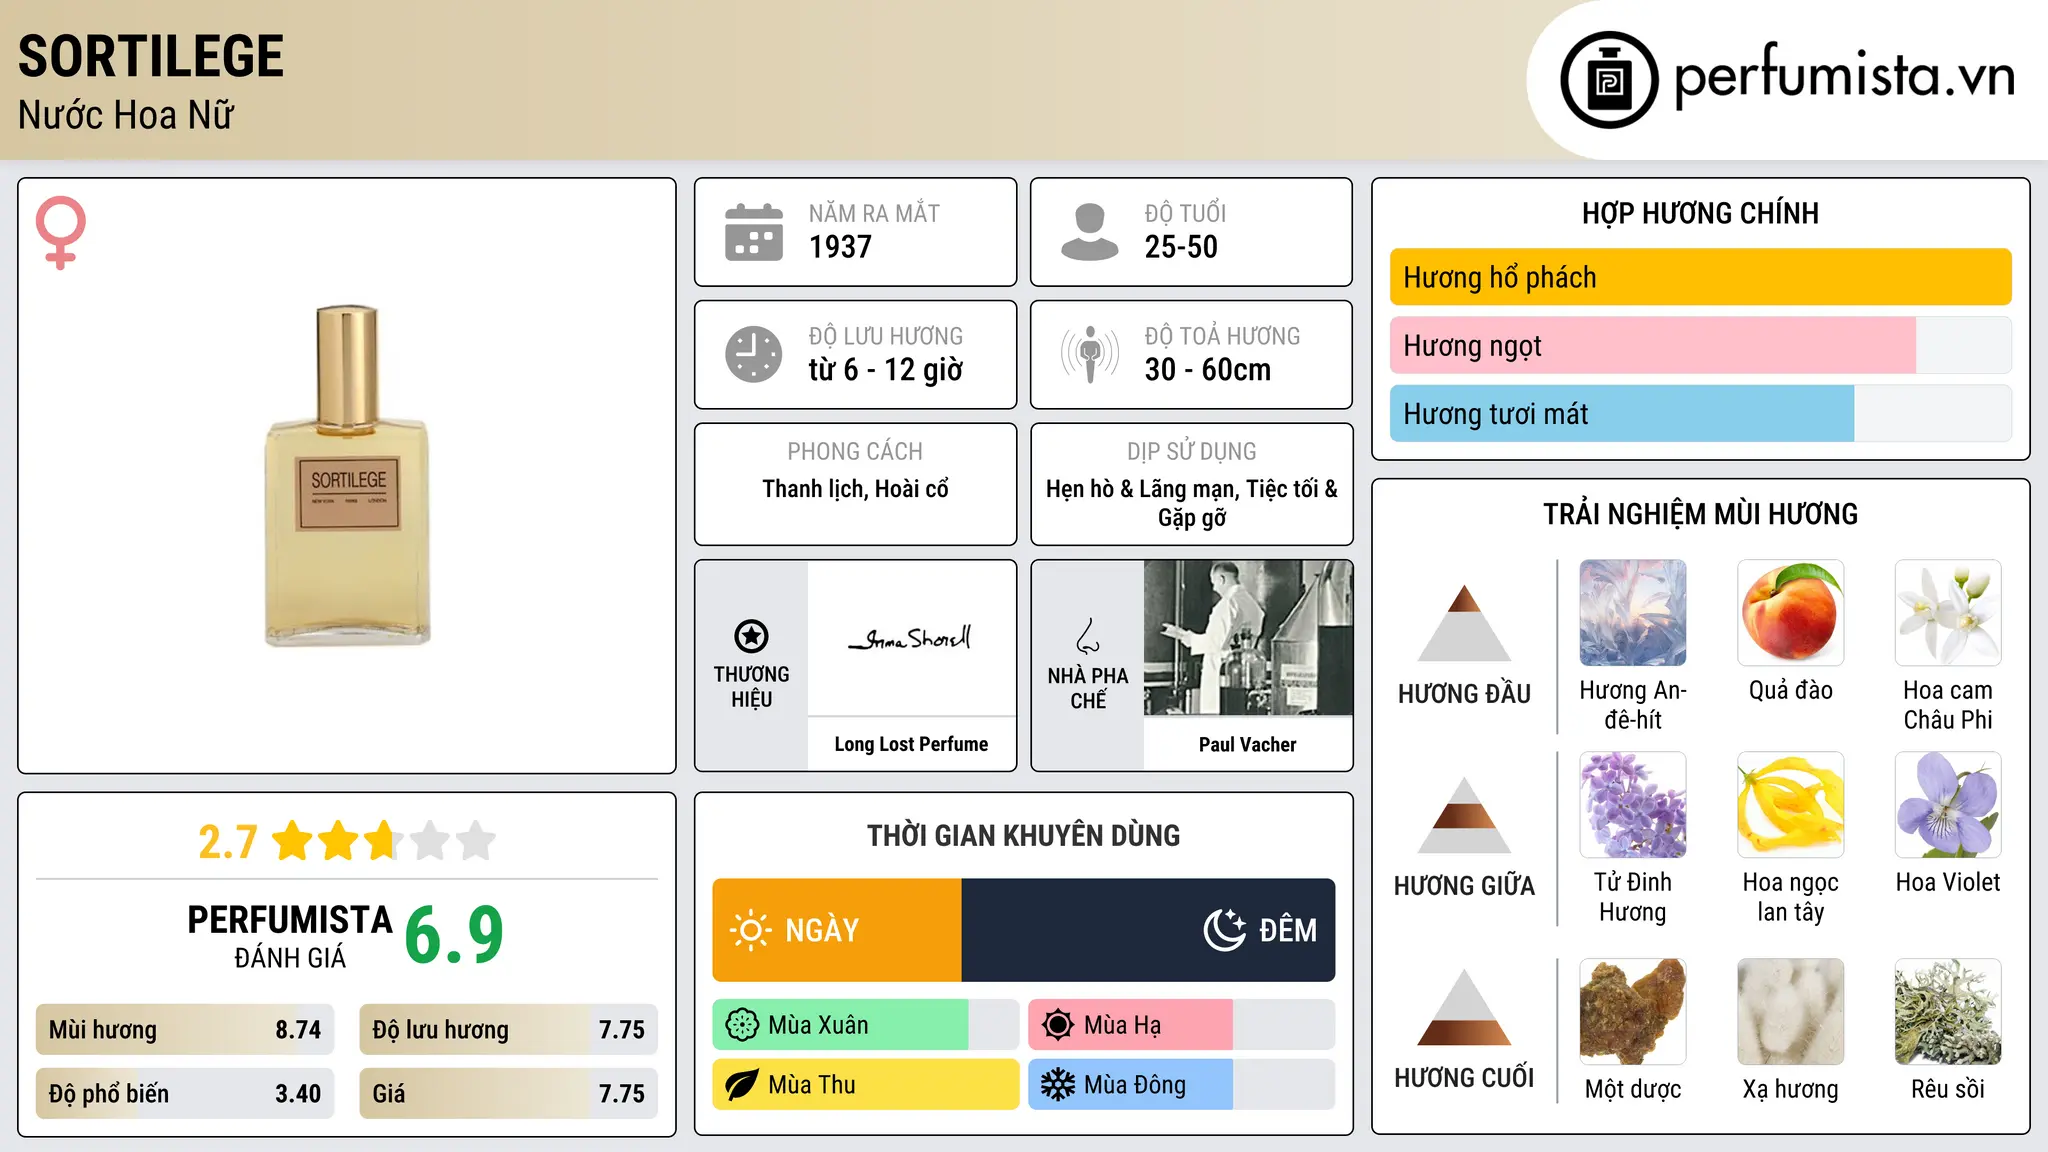Click the occasion text Hẹn hò & Lãng mạn

pos(1140,489)
